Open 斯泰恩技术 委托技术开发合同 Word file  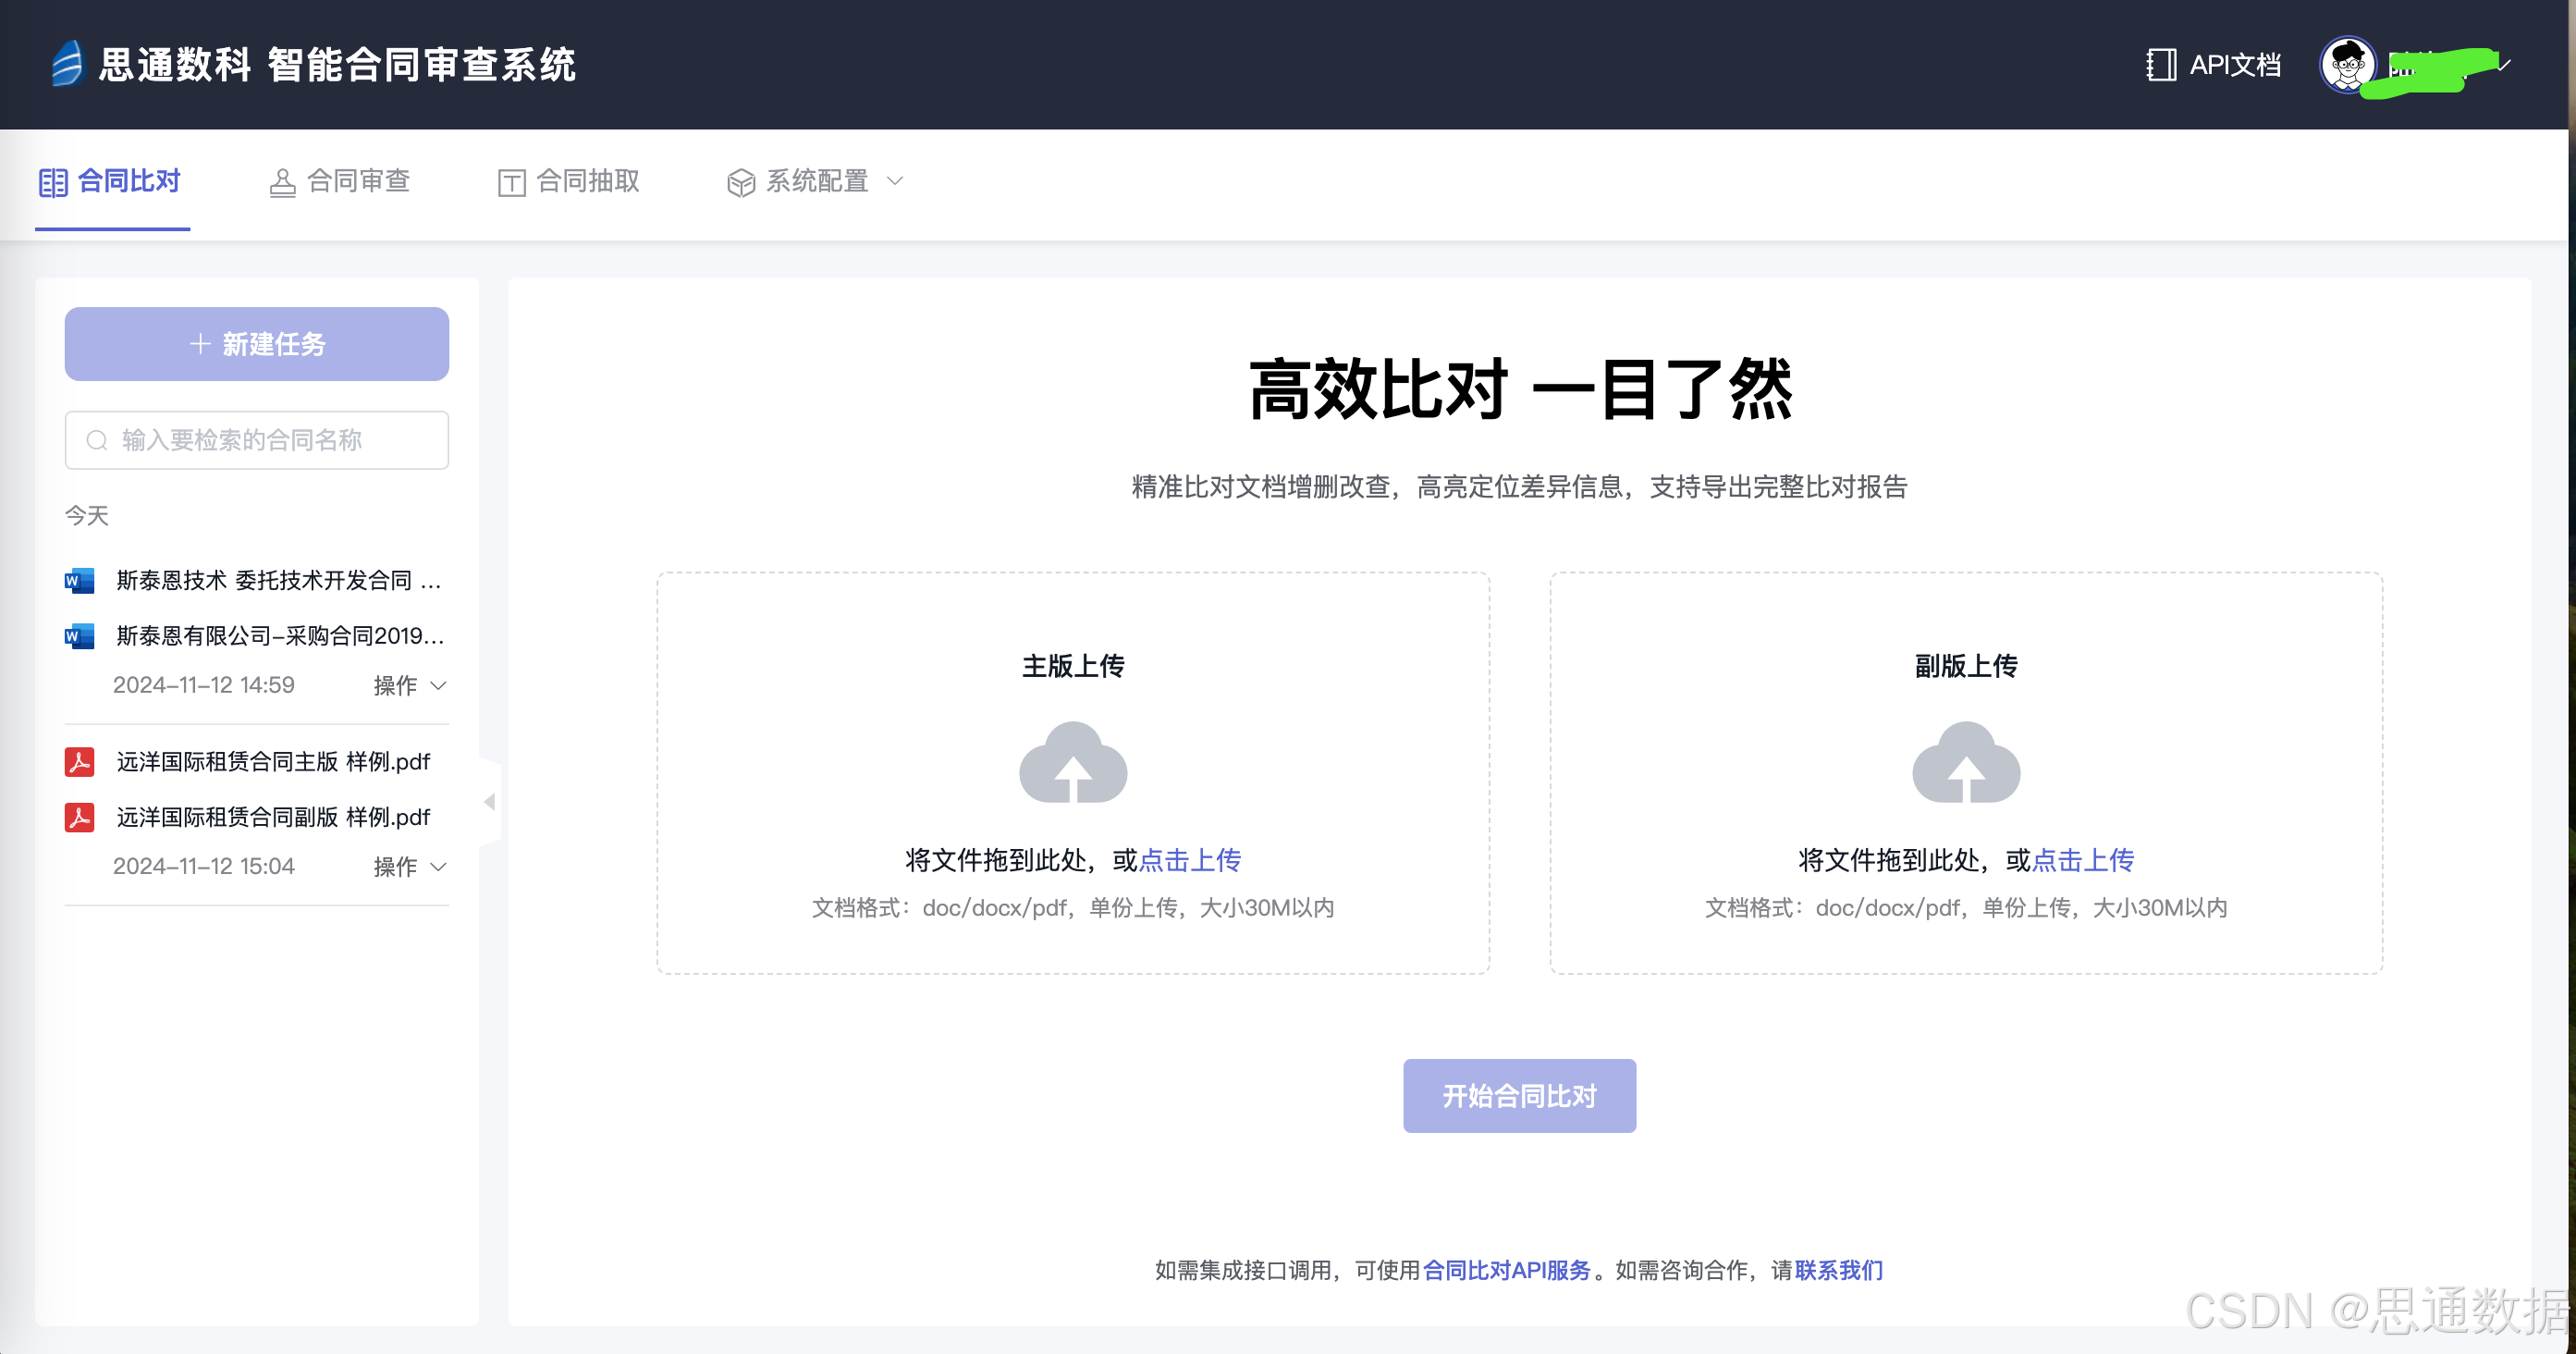tap(277, 580)
